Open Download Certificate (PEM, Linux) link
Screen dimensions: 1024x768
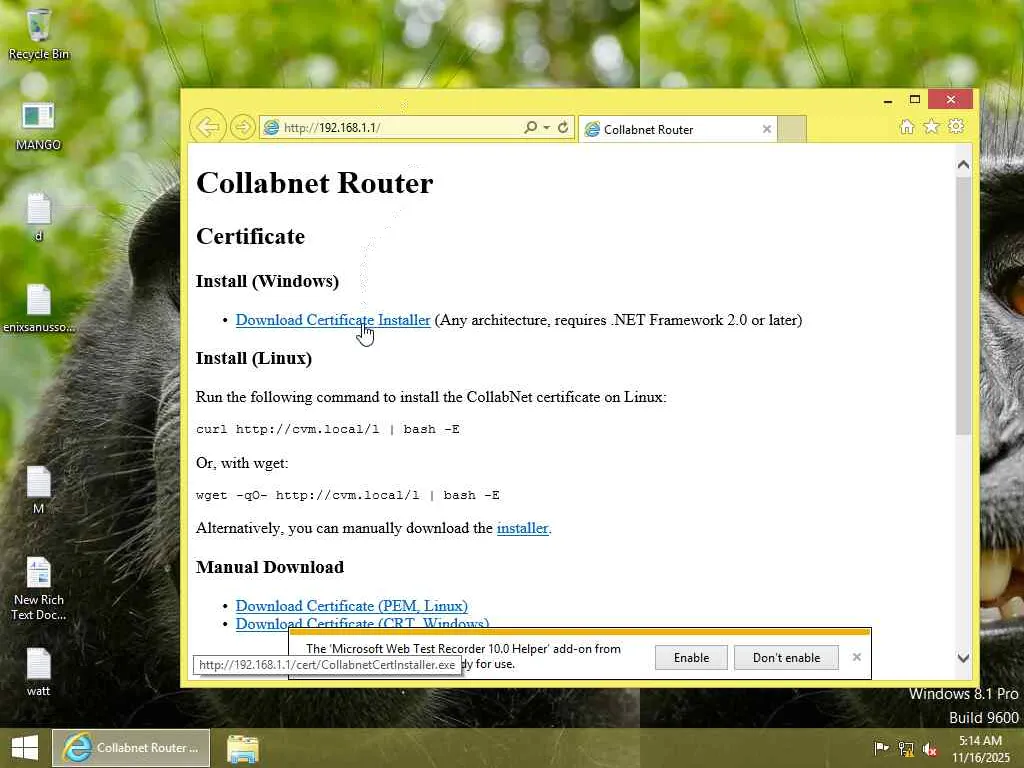pos(351,606)
